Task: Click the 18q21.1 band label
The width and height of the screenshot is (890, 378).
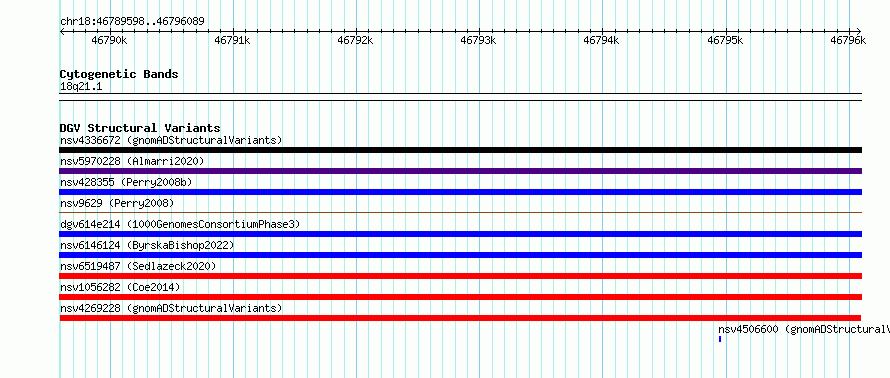Action: point(81,87)
